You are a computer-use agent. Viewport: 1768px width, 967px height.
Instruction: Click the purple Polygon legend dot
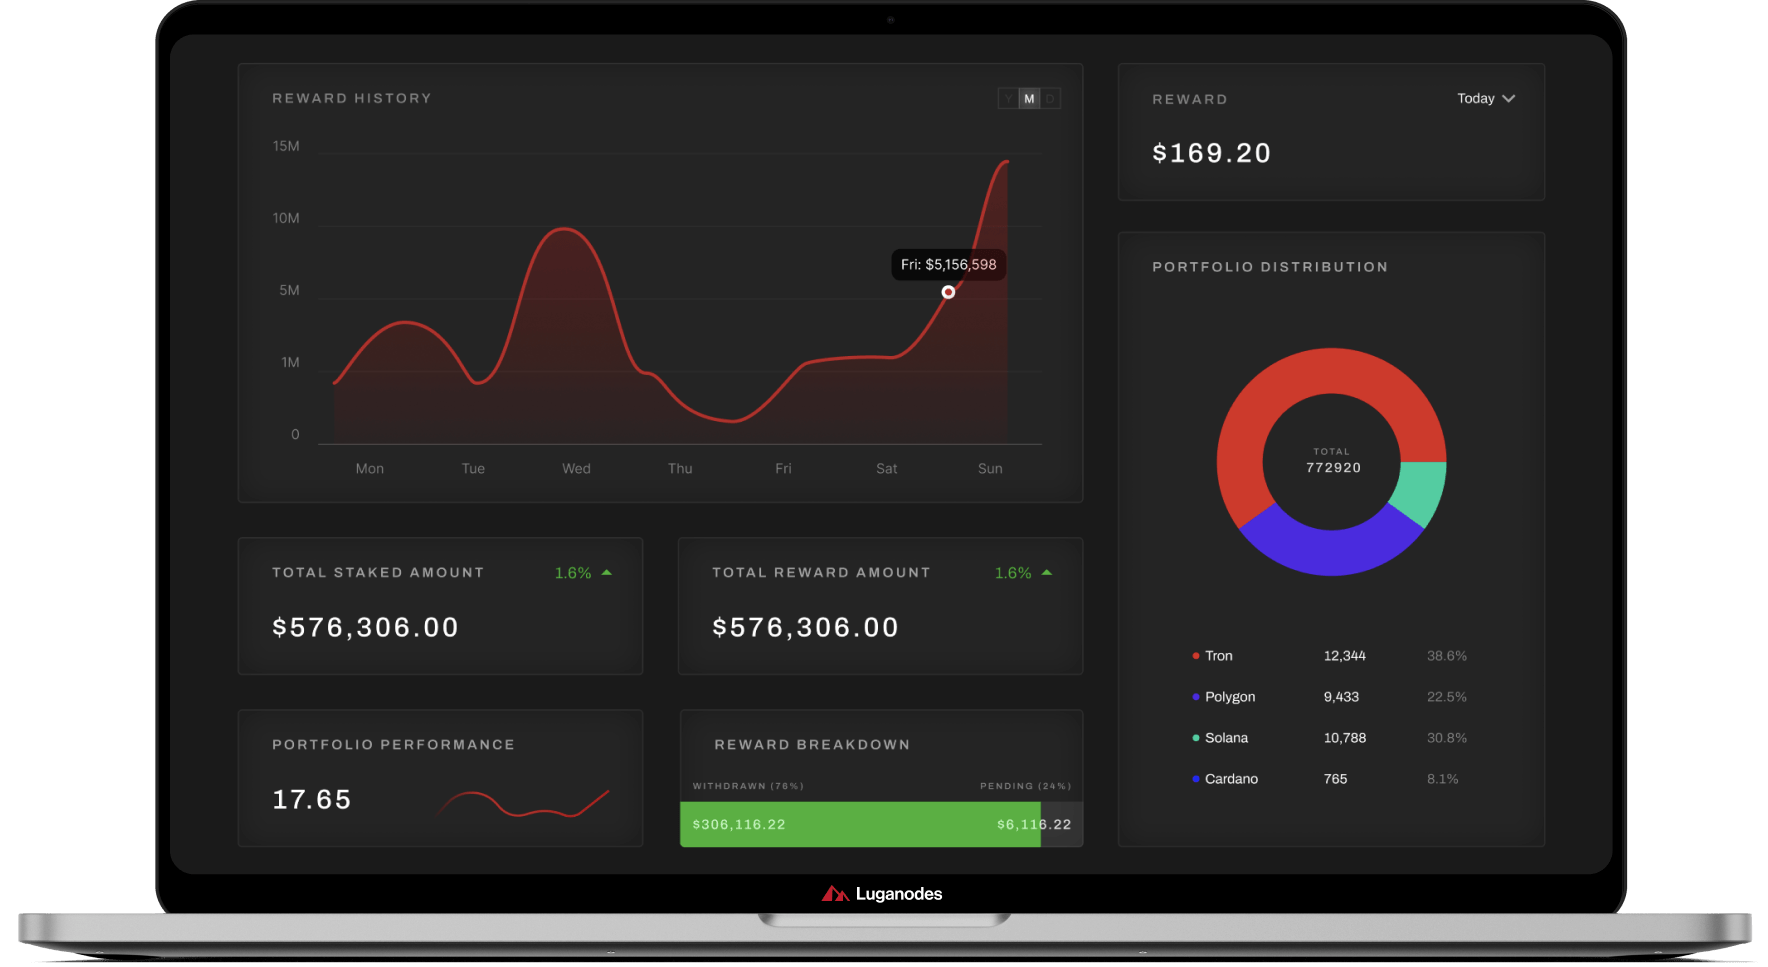[x=1195, y=697]
